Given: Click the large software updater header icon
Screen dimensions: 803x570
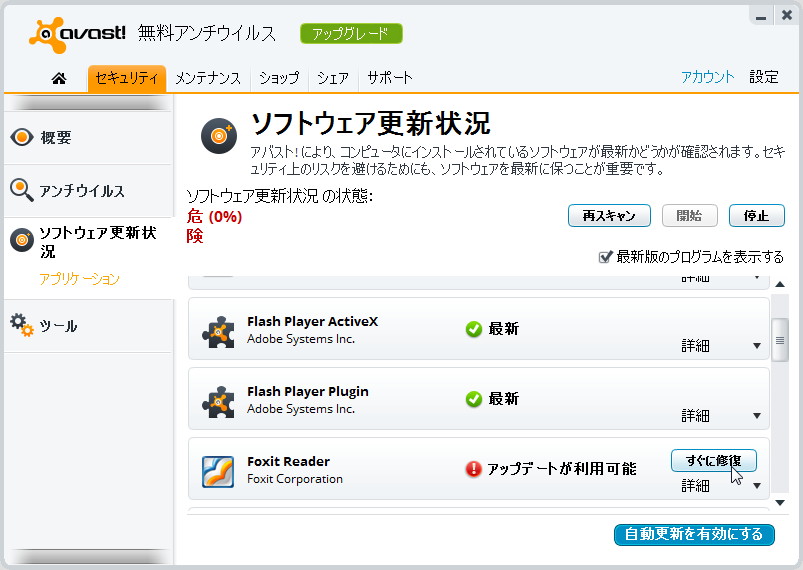Looking at the screenshot, I should click(x=219, y=136).
